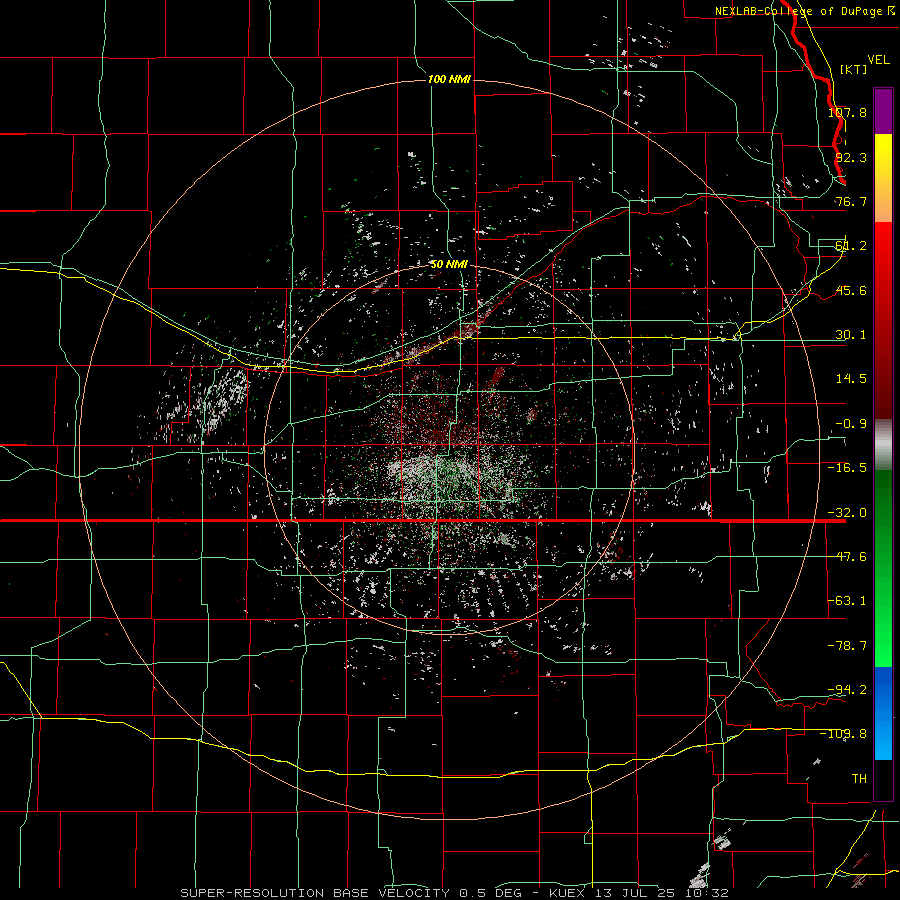Click the -94.2 velocity scale value
The height and width of the screenshot is (900, 900).
click(x=847, y=690)
